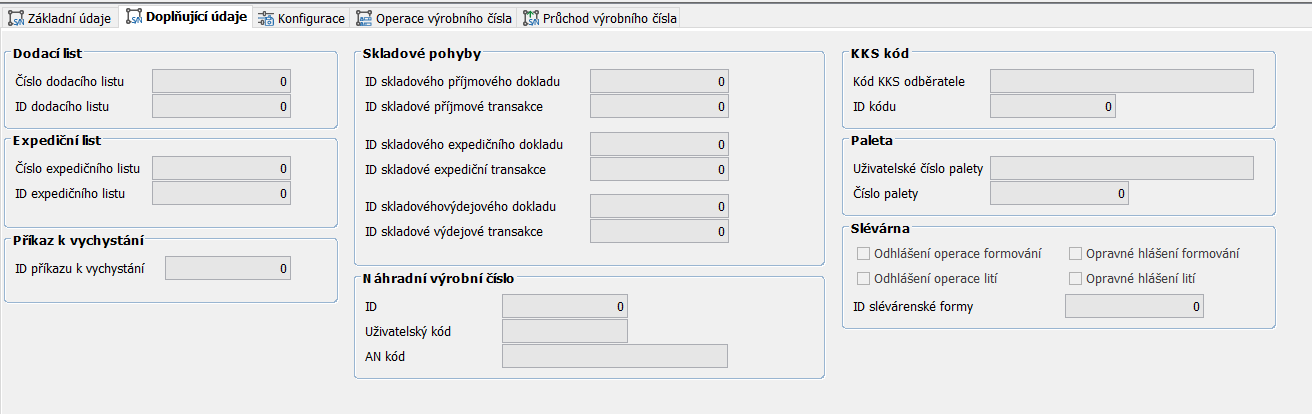Click the Uživatelské číslo palety field

tap(1121, 168)
